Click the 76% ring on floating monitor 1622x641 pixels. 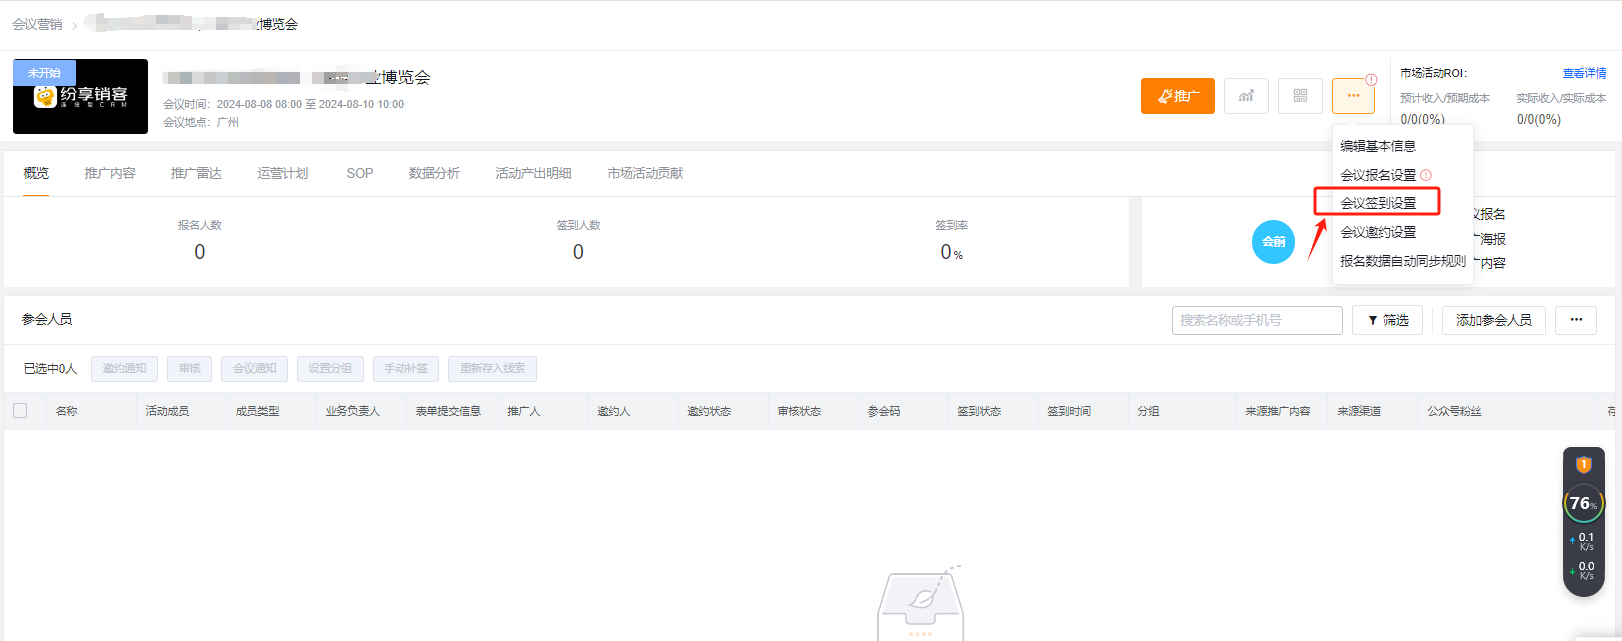[x=1583, y=504]
